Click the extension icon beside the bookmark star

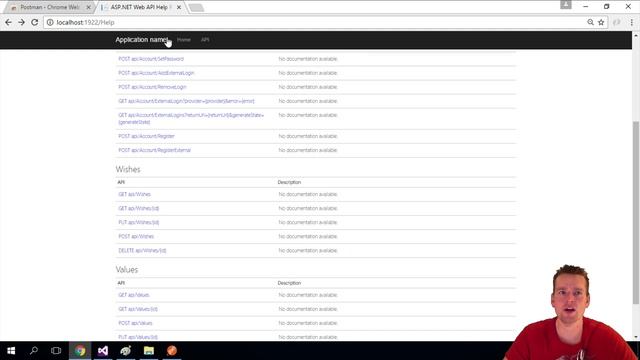pyautogui.click(x=616, y=22)
